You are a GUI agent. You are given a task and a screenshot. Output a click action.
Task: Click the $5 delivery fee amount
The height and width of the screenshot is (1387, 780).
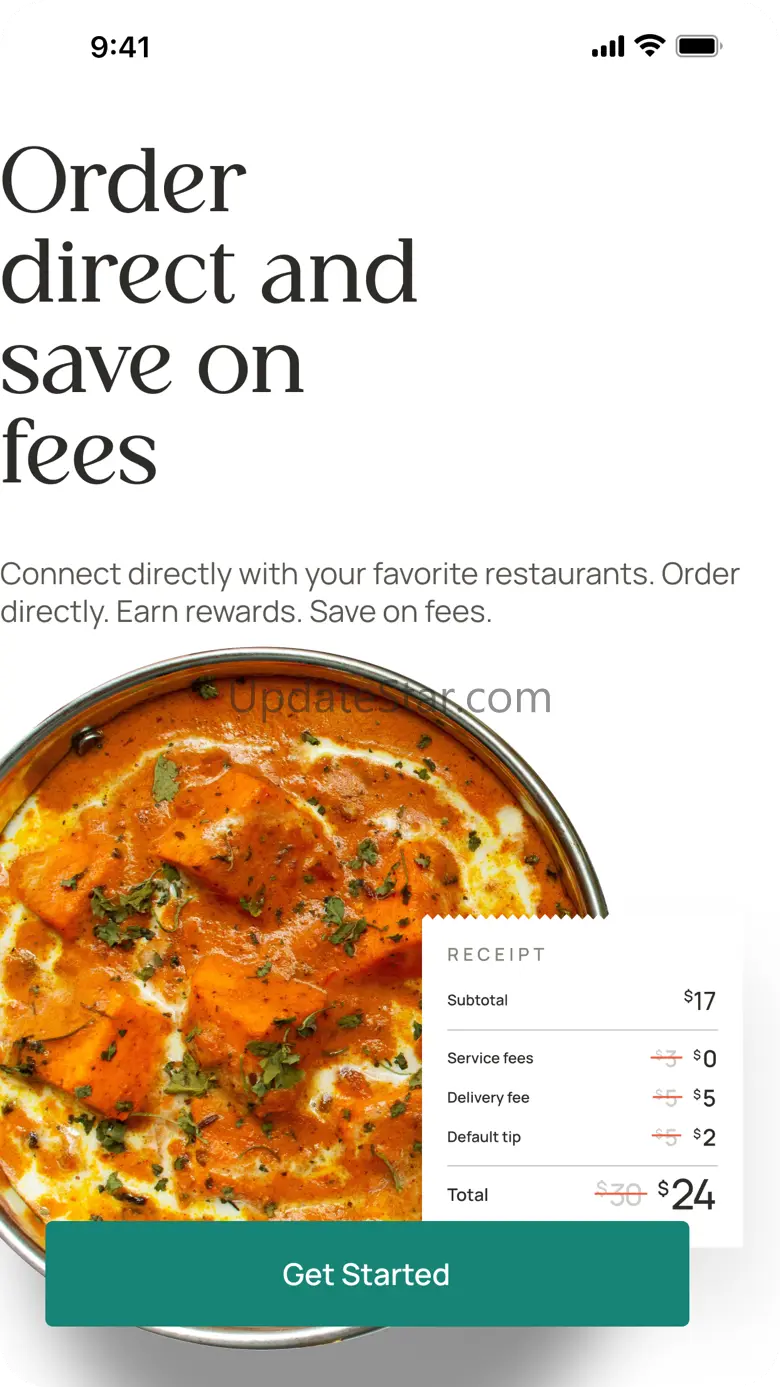click(x=705, y=1098)
